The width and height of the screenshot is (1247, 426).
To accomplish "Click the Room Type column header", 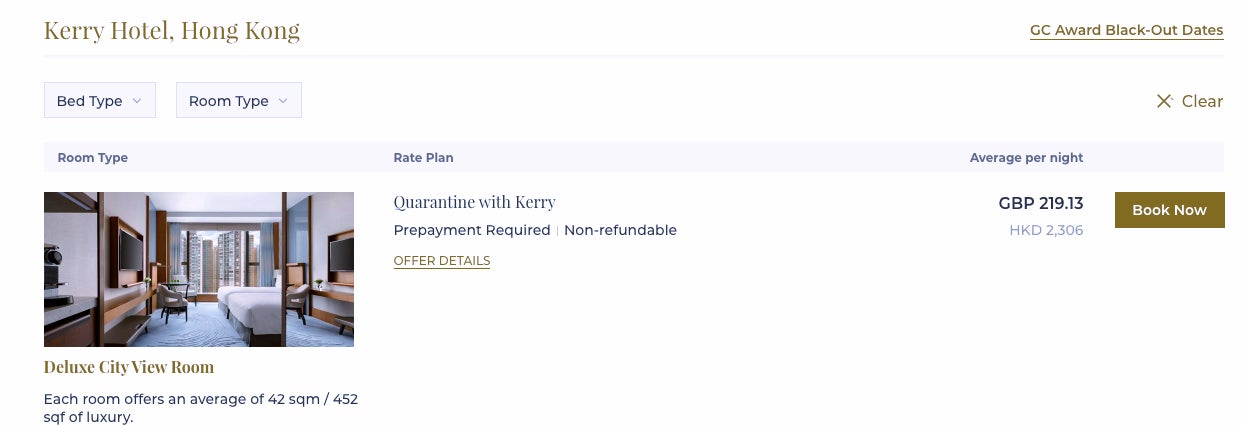I will (x=93, y=158).
